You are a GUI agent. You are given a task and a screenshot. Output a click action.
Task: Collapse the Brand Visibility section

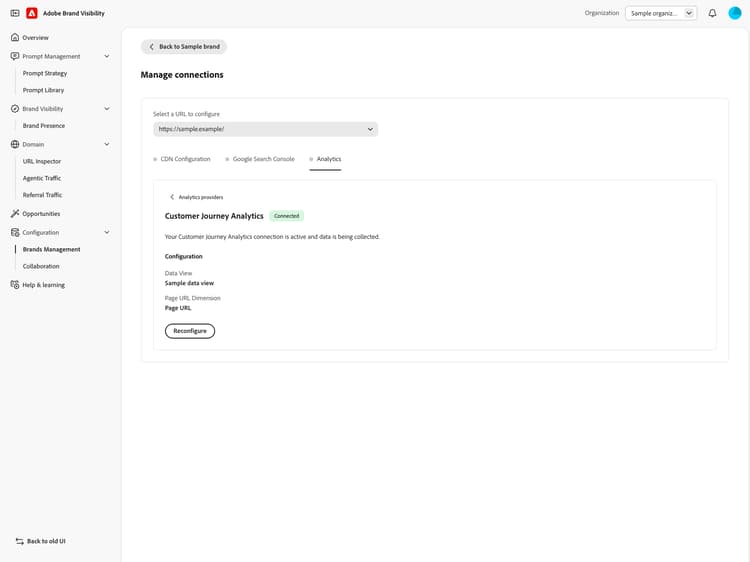[x=107, y=109]
